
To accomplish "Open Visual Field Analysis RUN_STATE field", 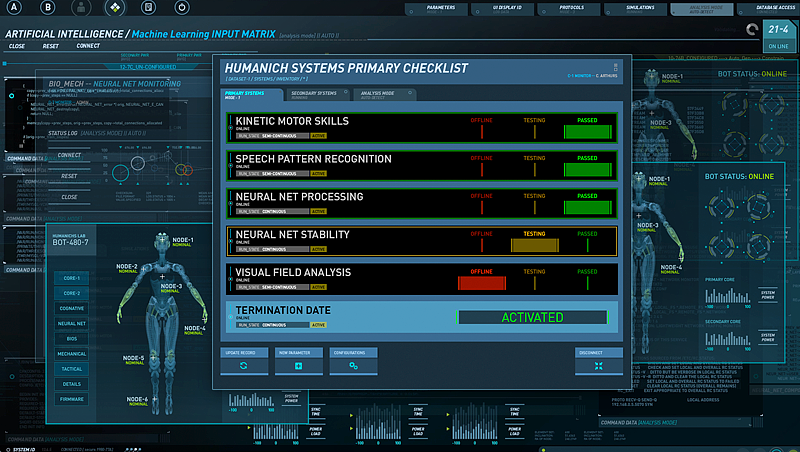I will [x=272, y=287].
